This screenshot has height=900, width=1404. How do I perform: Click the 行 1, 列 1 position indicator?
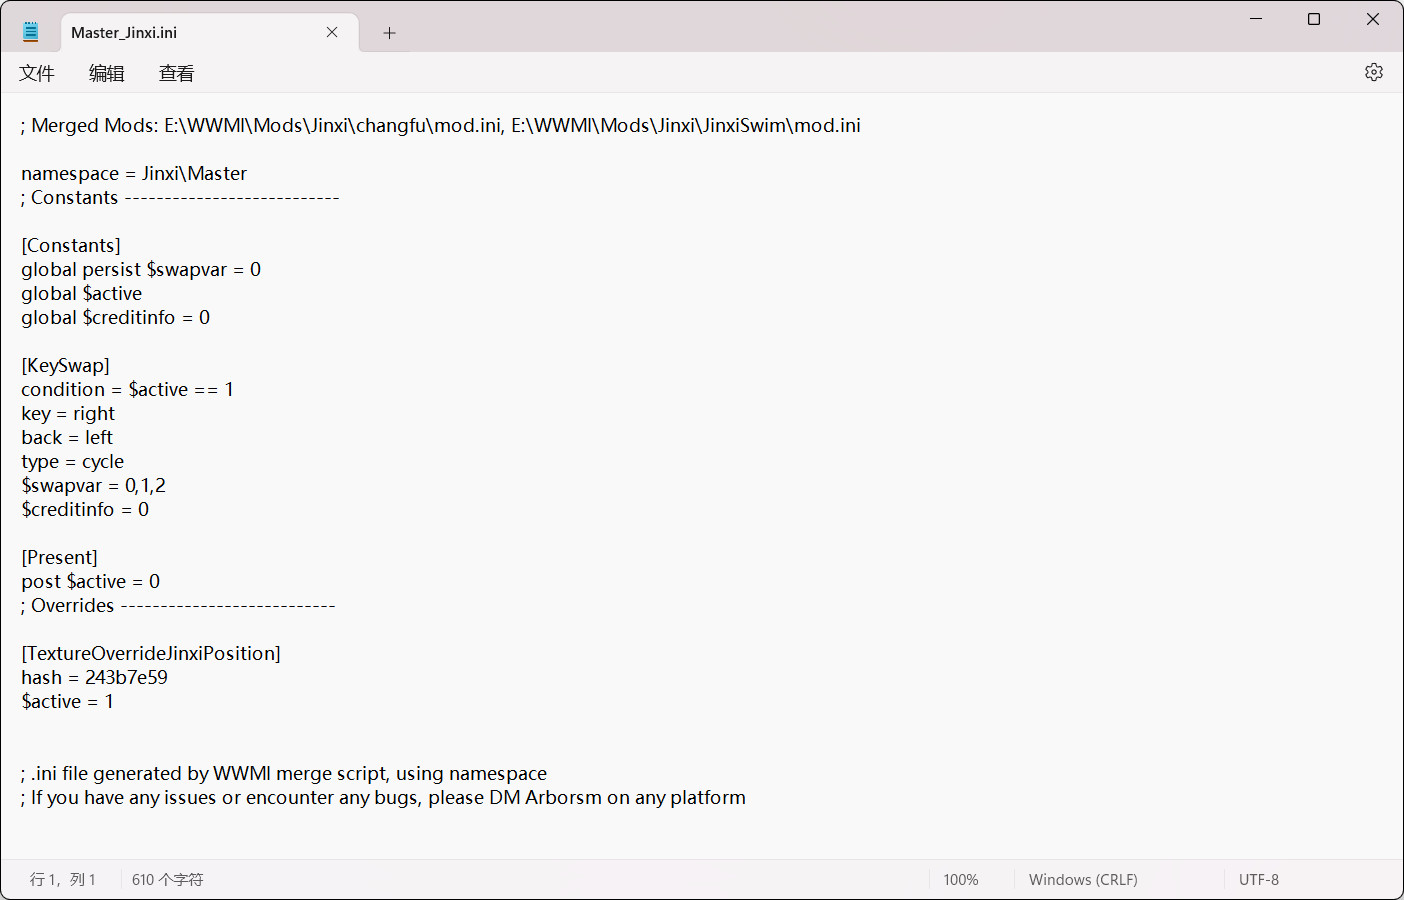[x=63, y=879]
